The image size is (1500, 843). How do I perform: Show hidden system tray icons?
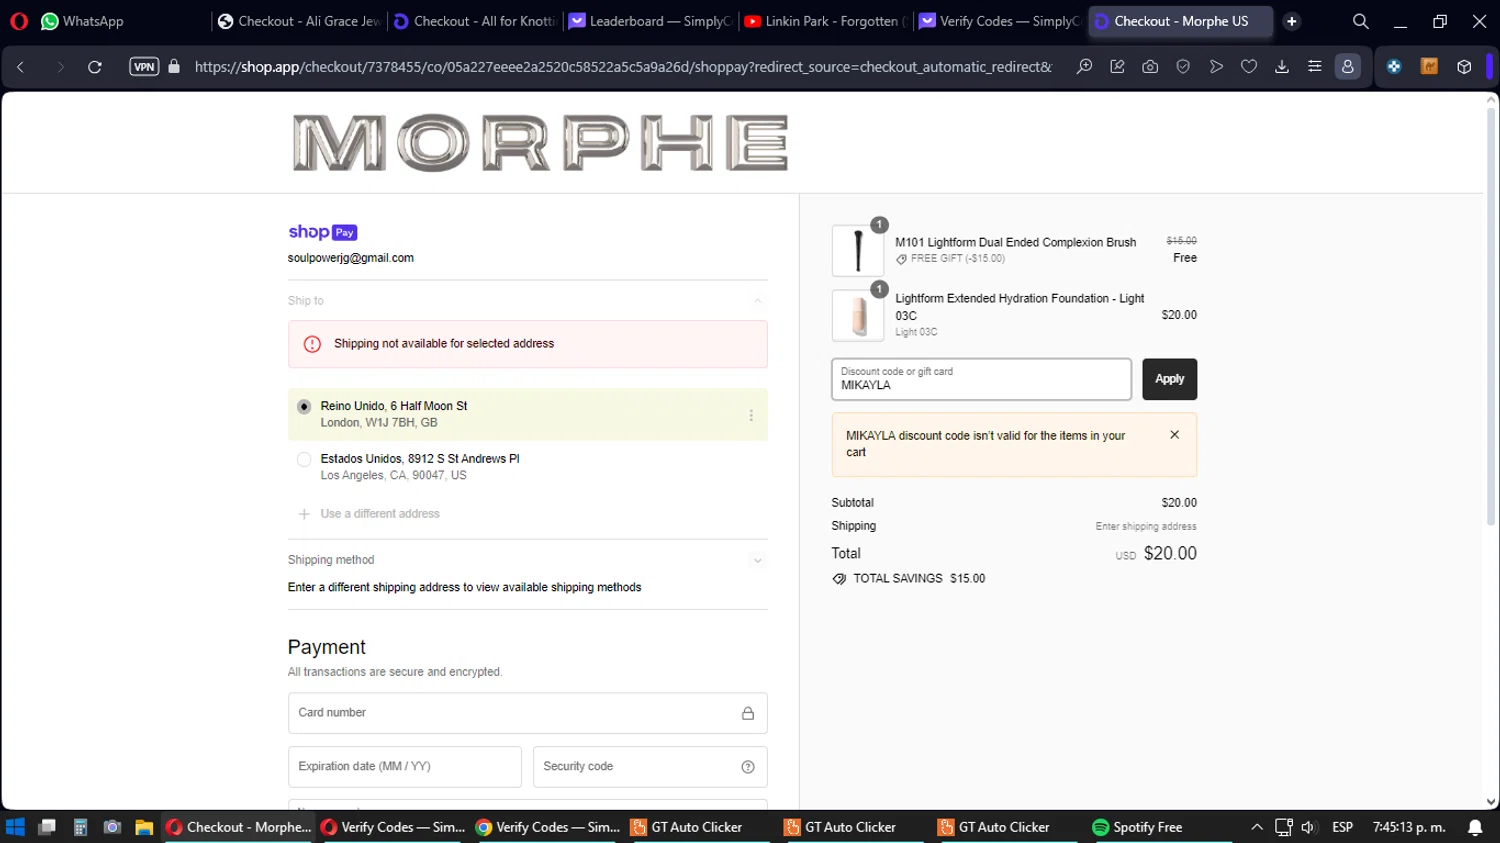pos(1257,827)
